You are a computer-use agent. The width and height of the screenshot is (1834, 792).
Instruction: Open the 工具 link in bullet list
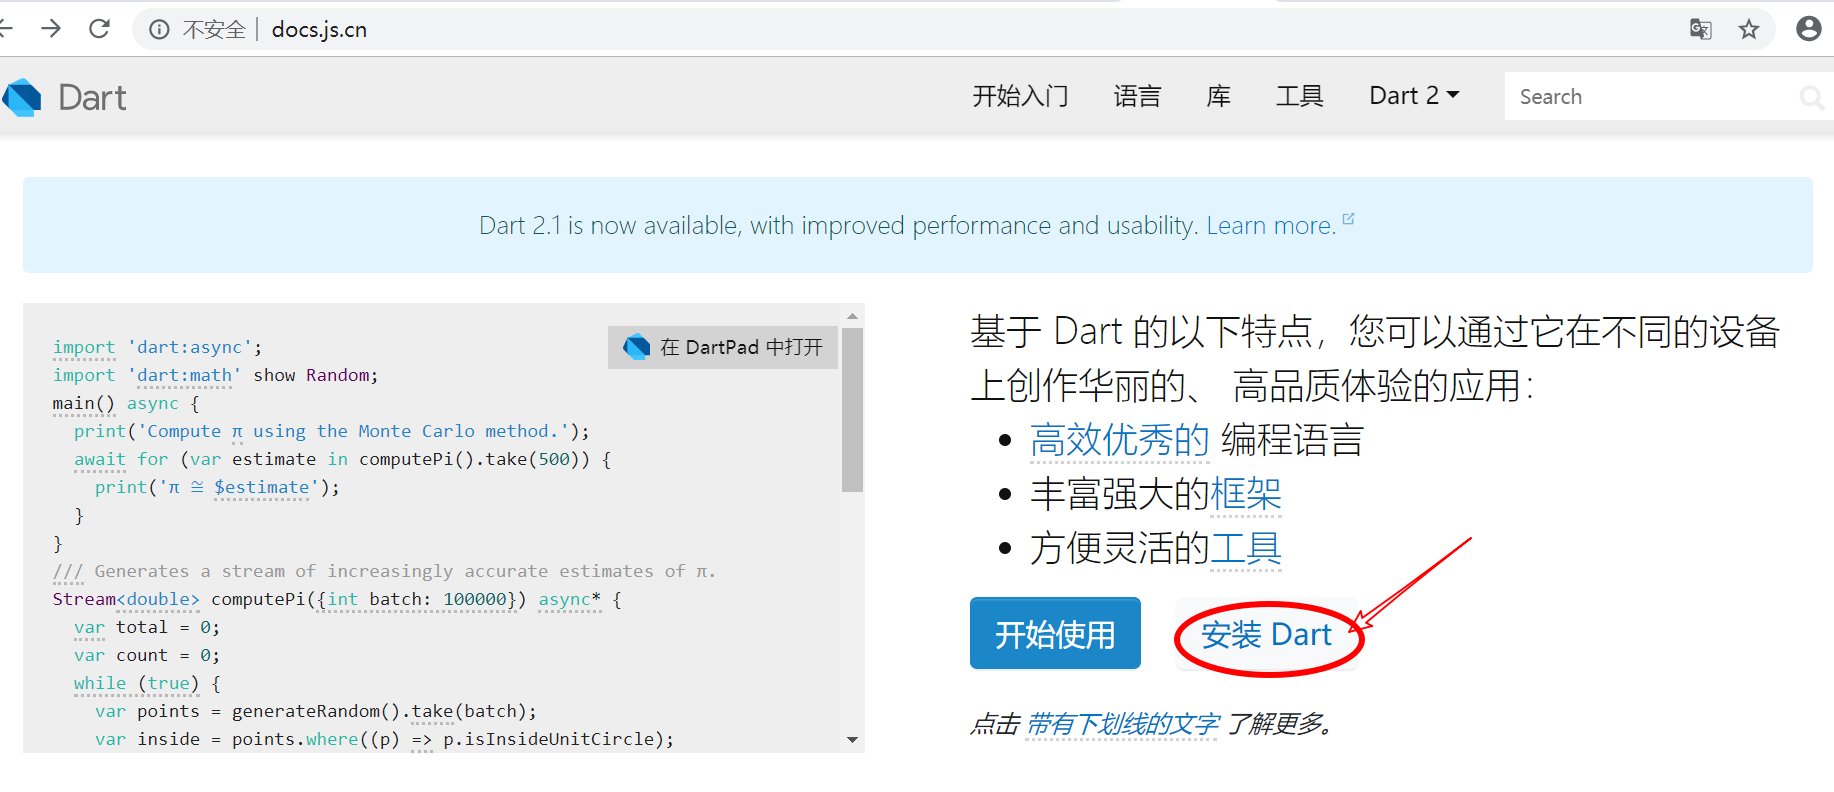pos(1246,548)
